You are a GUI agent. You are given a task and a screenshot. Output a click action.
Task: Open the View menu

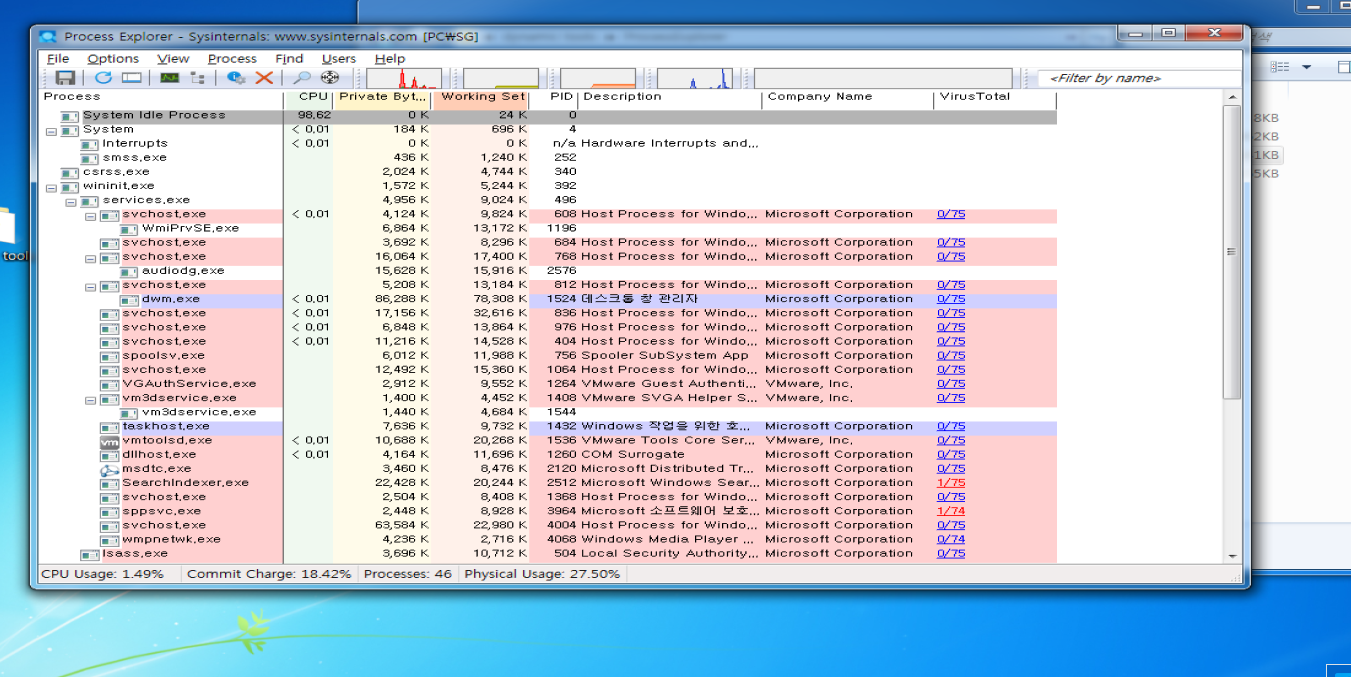click(173, 59)
